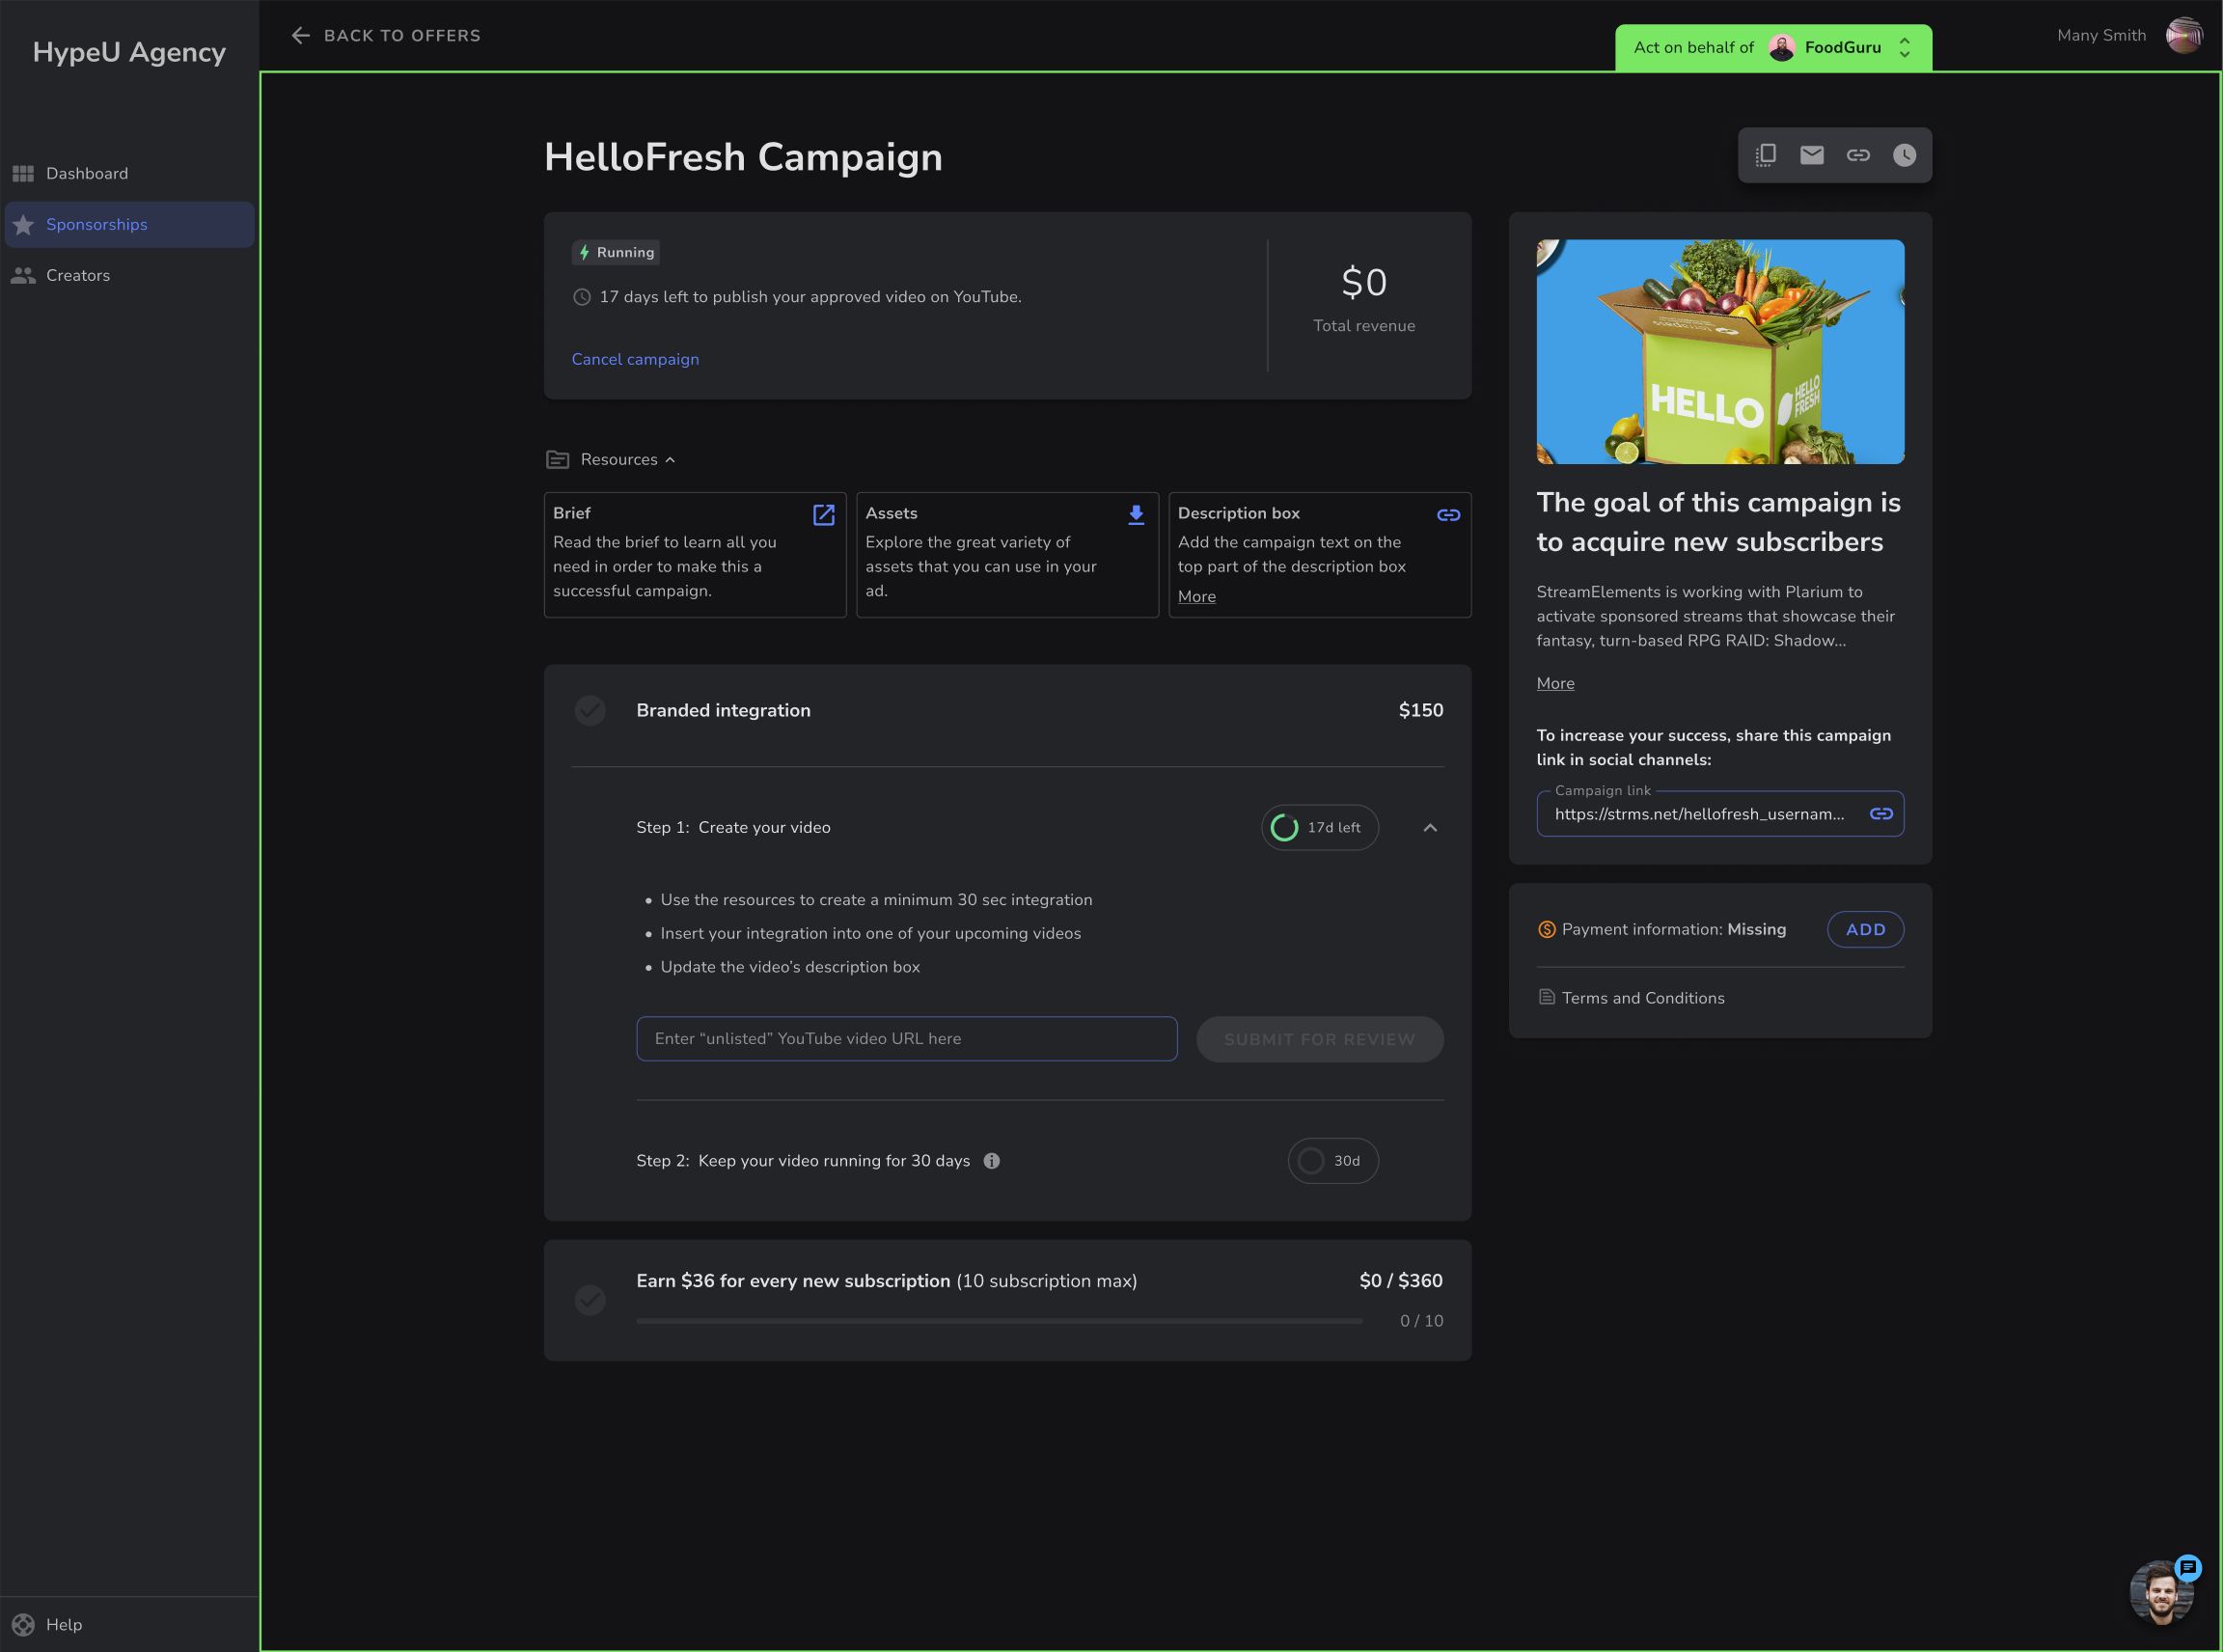This screenshot has width=2223, height=1652.
Task: Open the email notification icon in the toolbar
Action: pyautogui.click(x=1811, y=155)
